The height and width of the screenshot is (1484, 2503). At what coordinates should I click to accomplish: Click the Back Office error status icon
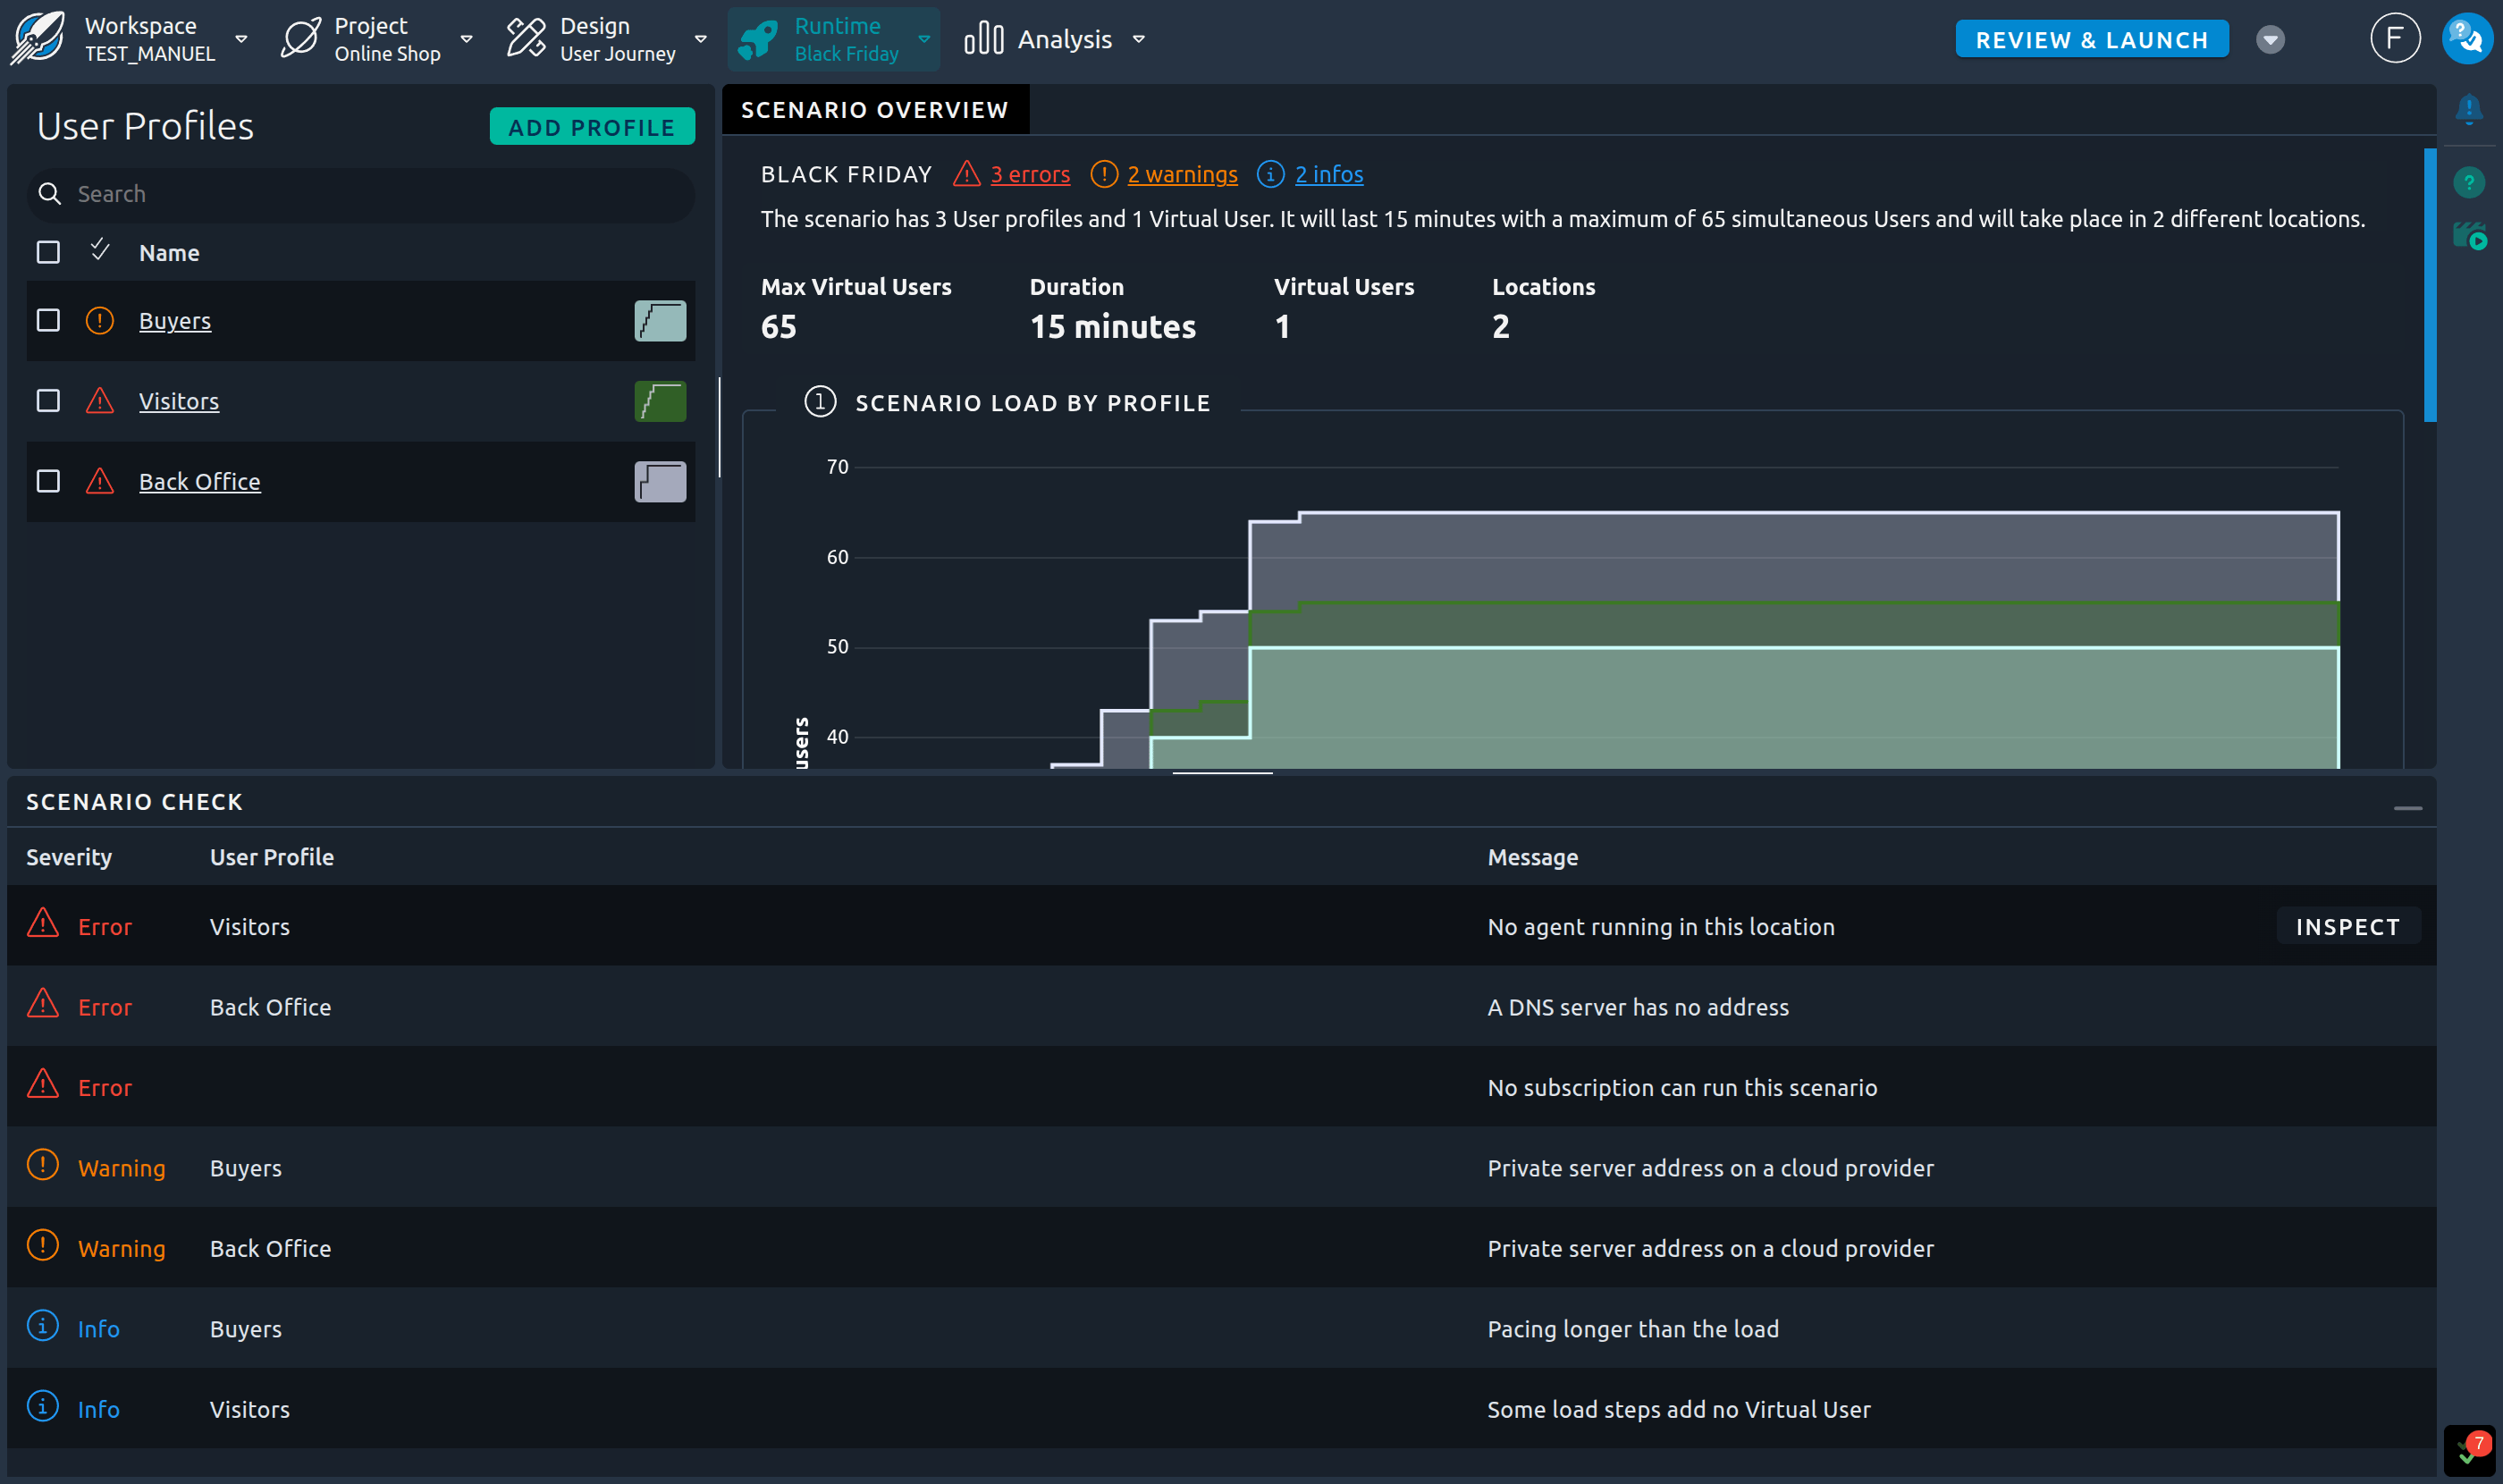coord(100,482)
